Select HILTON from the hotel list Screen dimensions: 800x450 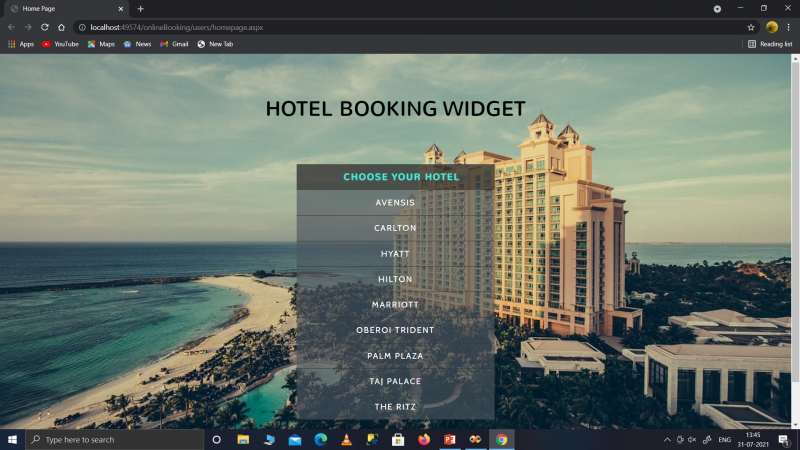point(395,279)
